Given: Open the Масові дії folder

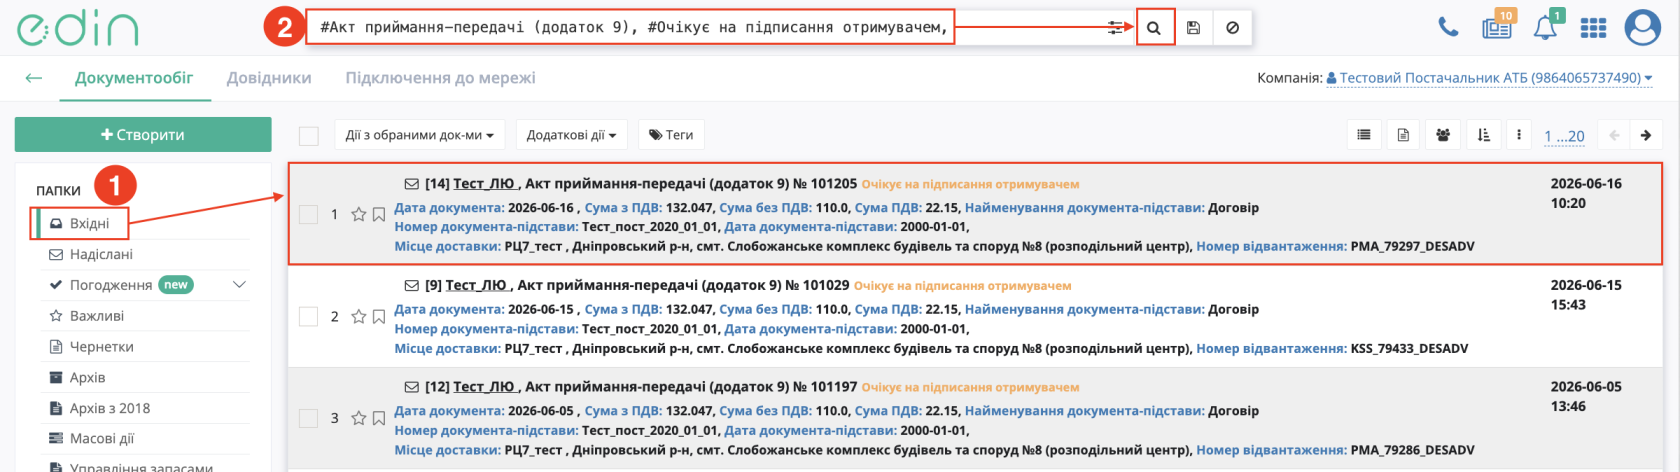Looking at the screenshot, I should click(x=101, y=439).
